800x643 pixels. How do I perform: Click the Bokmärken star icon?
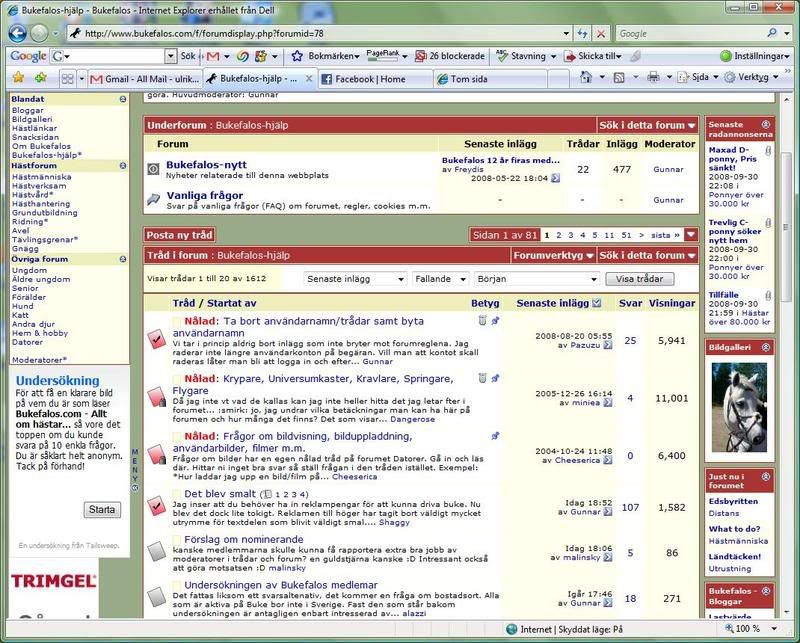(x=297, y=56)
